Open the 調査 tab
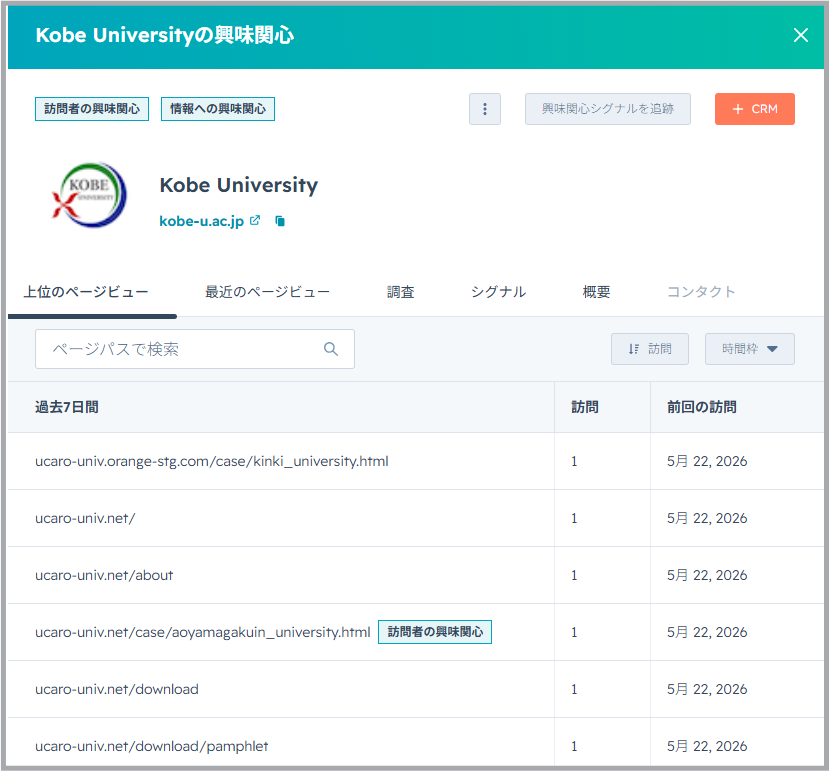This screenshot has width=830, height=772. [x=401, y=292]
